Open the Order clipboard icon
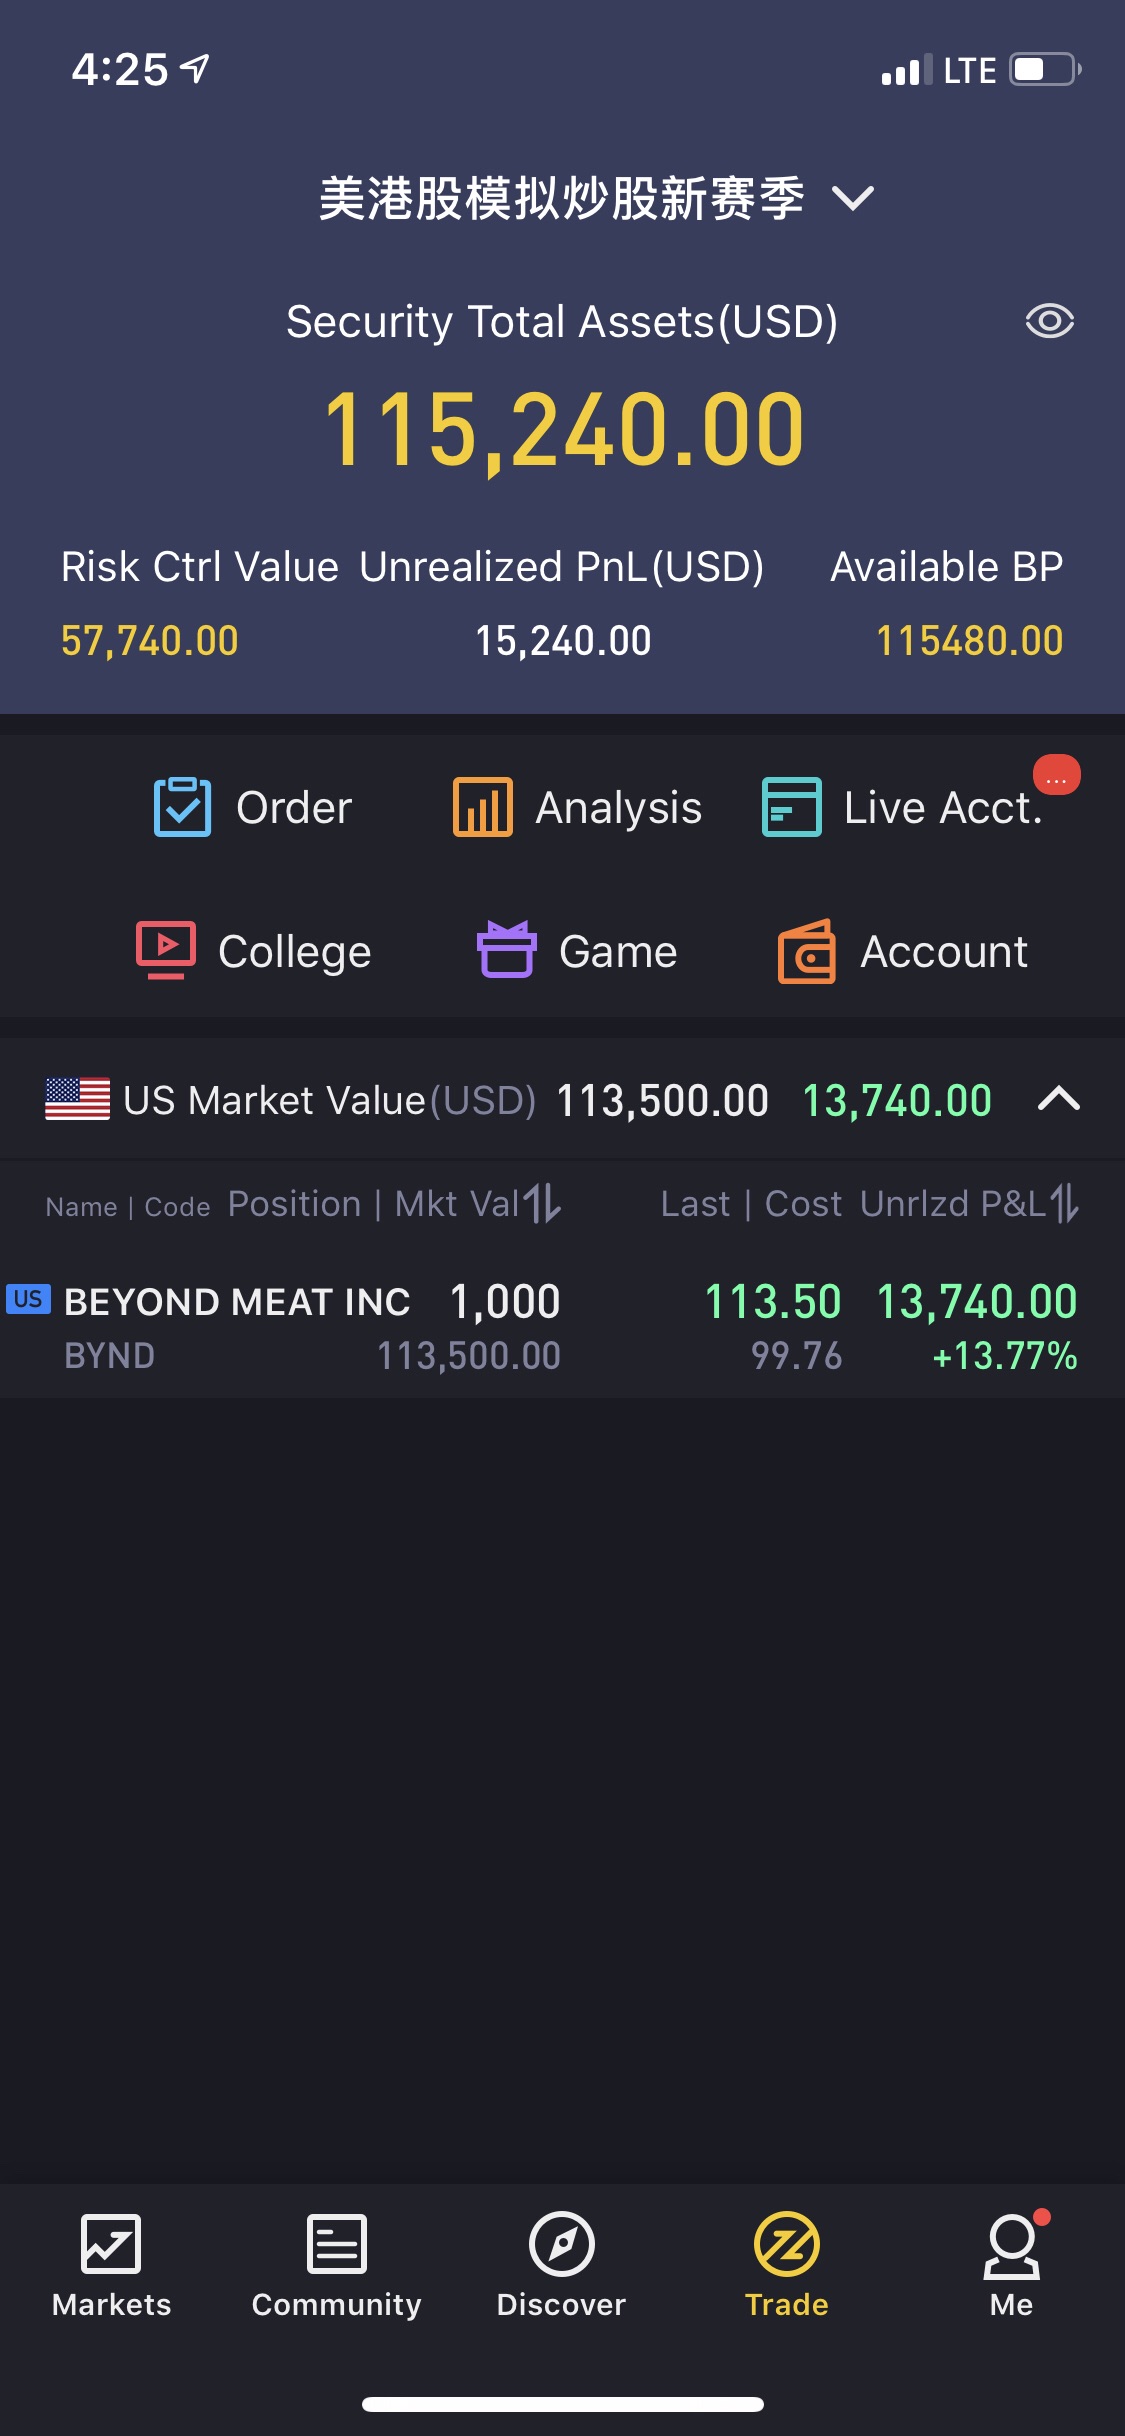The height and width of the screenshot is (2436, 1125). pyautogui.click(x=182, y=807)
